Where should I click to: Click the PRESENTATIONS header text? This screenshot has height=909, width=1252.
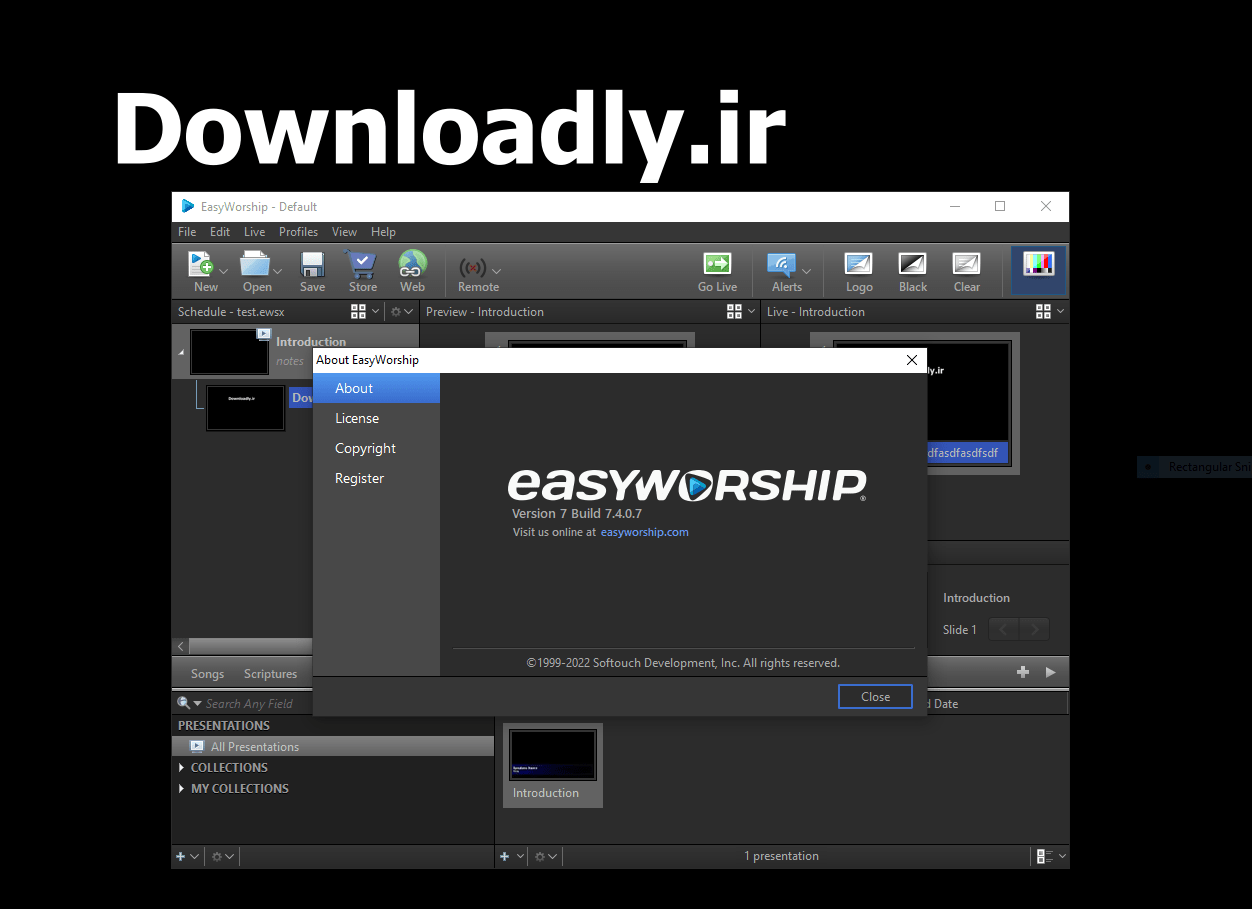click(224, 726)
